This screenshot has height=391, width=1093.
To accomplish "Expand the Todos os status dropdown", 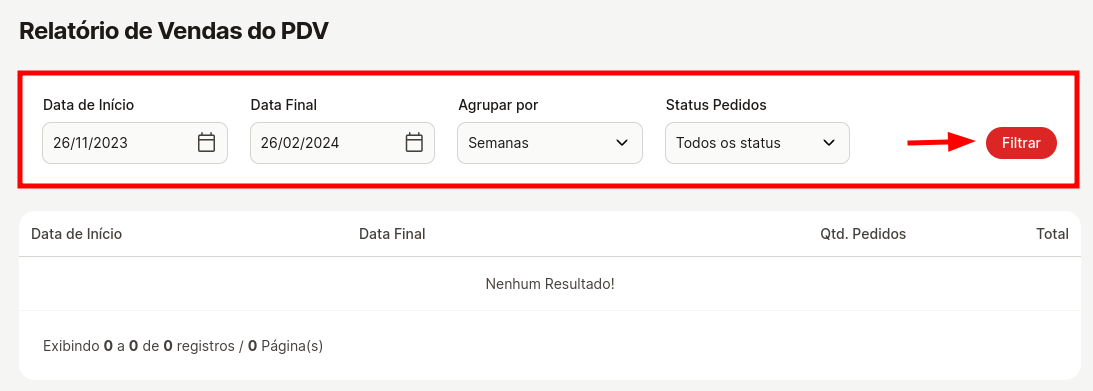I will pyautogui.click(x=757, y=143).
